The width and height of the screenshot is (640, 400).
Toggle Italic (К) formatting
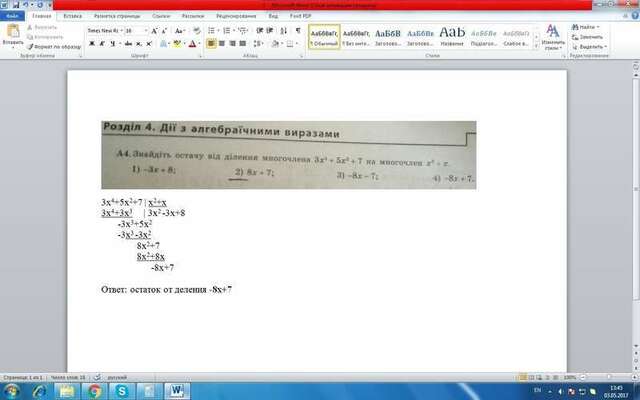(x=102, y=43)
